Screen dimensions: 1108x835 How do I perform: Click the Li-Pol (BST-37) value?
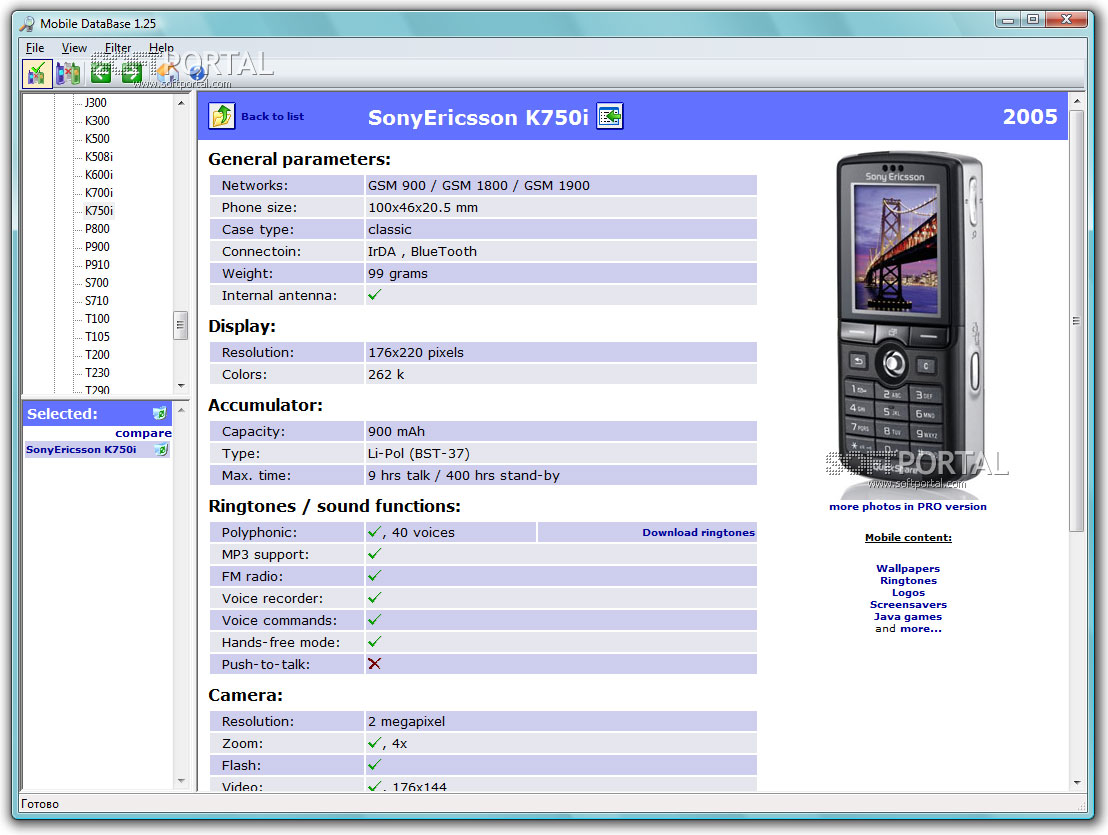418,454
